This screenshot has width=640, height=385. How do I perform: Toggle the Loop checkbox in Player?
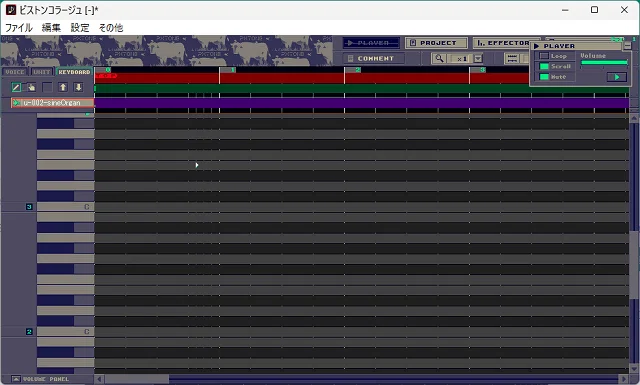(544, 56)
